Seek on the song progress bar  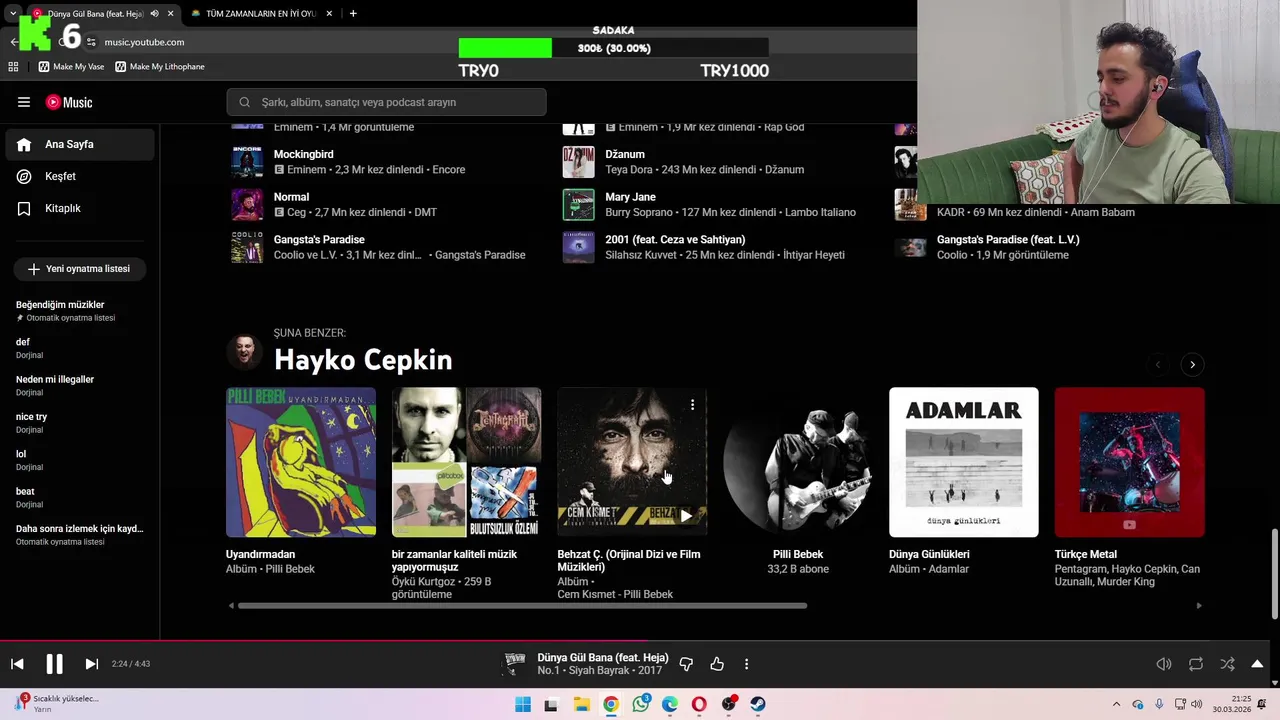(x=640, y=641)
